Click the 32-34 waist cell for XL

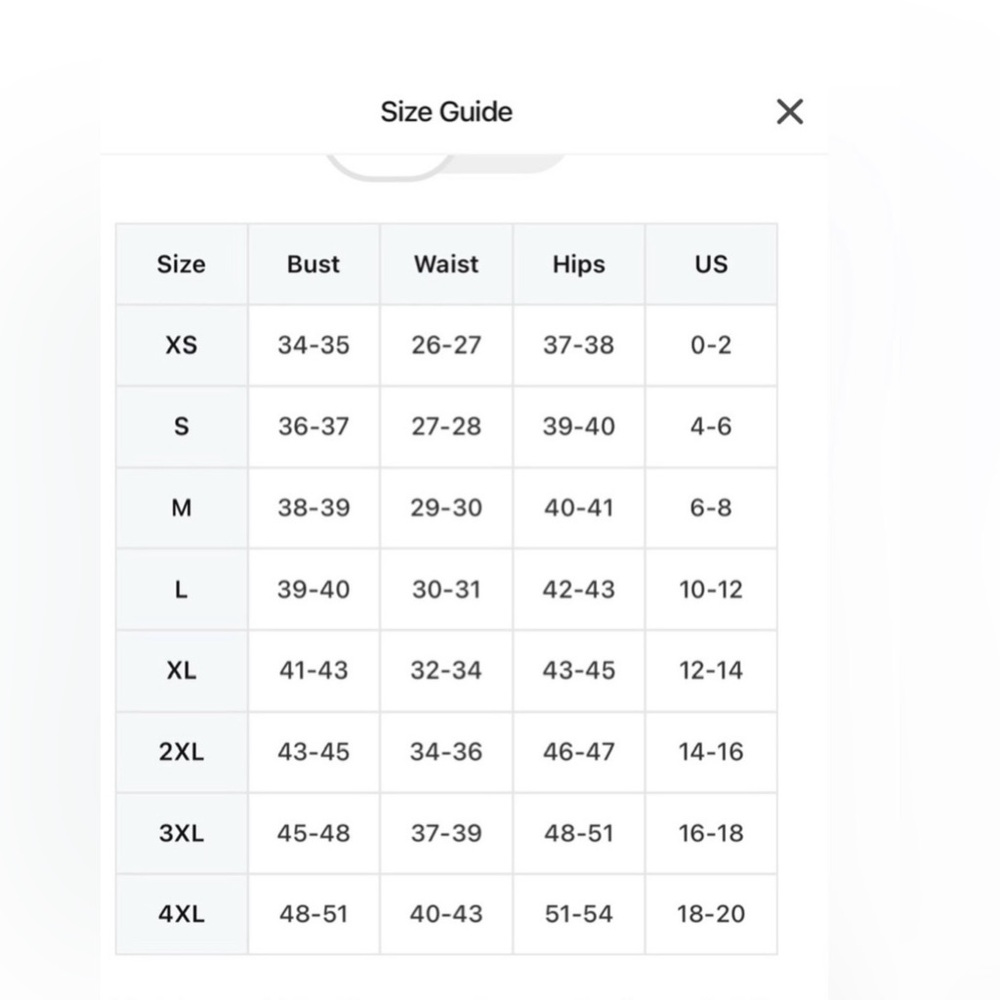[446, 670]
